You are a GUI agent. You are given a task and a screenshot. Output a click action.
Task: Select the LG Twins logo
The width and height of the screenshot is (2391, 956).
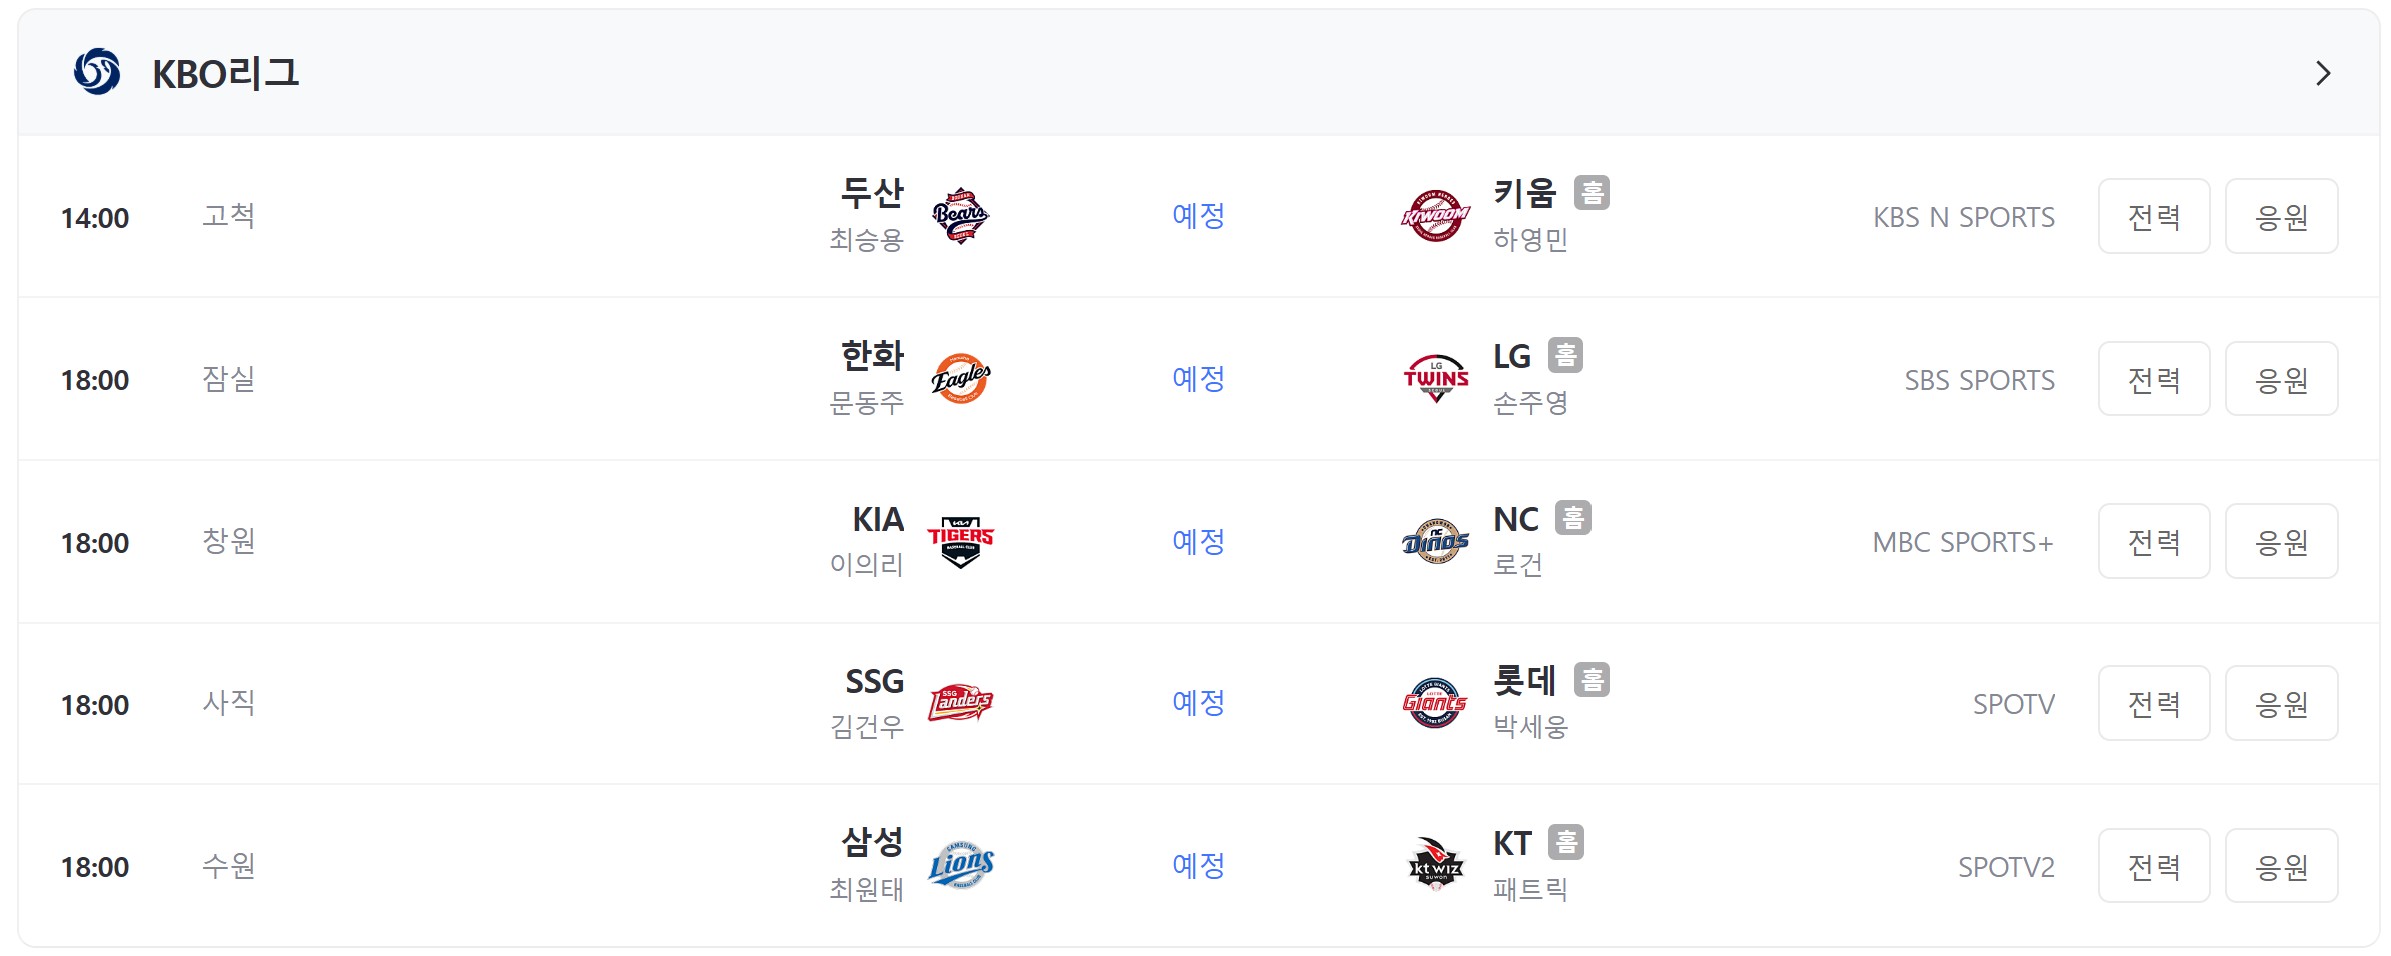pos(1435,379)
